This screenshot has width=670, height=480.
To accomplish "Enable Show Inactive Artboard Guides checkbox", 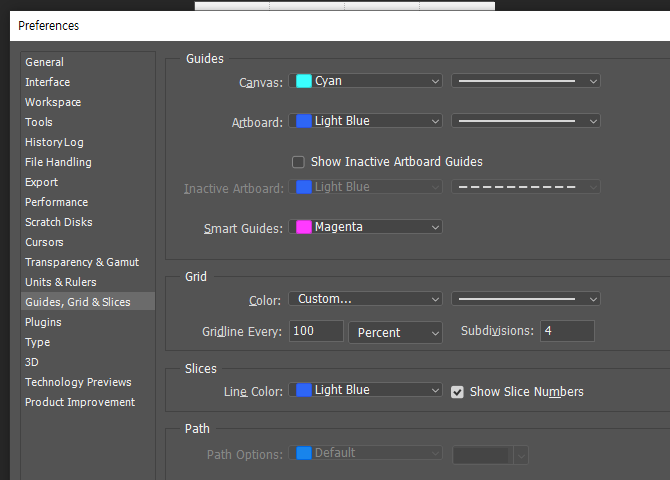I will point(298,162).
